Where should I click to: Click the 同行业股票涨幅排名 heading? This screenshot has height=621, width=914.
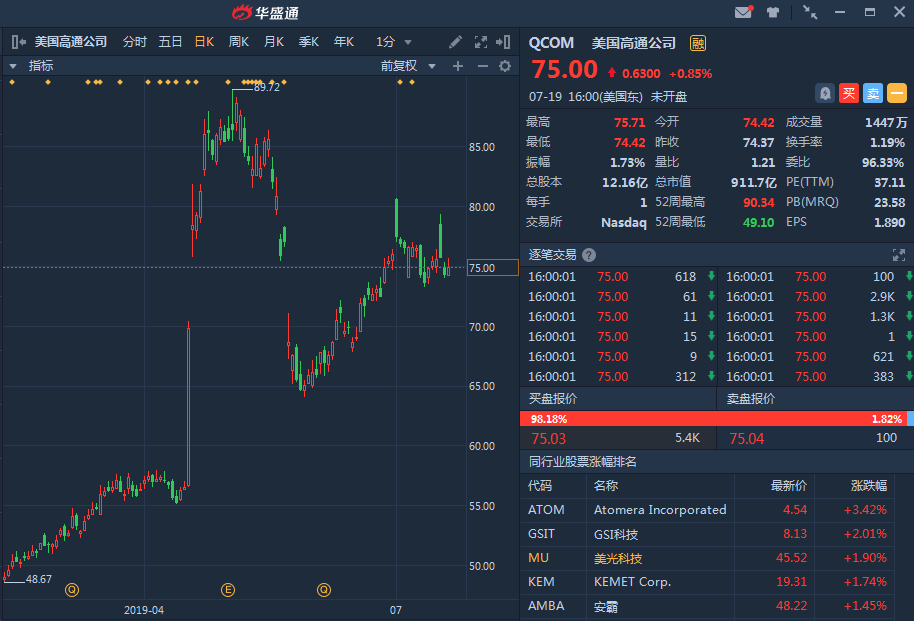coord(582,462)
